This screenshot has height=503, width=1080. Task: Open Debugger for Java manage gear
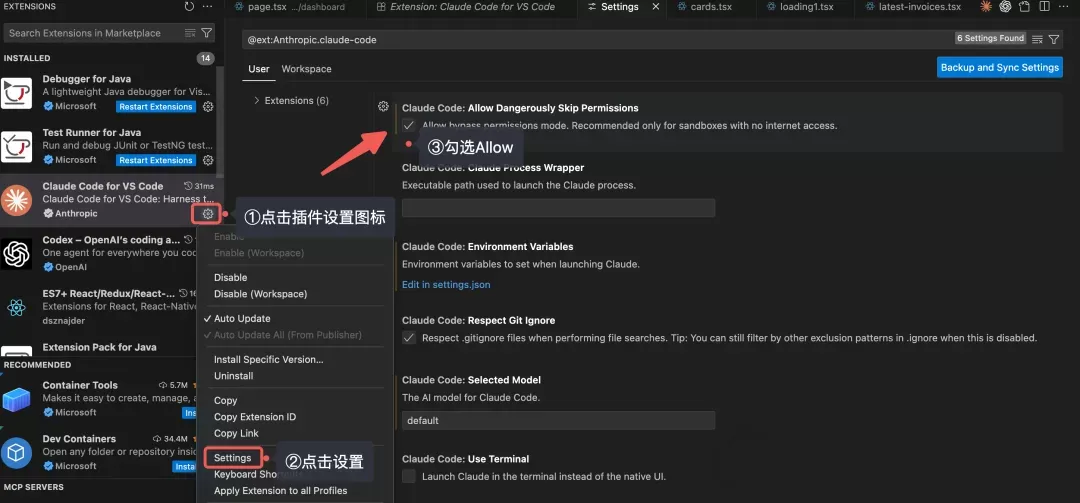pos(208,107)
